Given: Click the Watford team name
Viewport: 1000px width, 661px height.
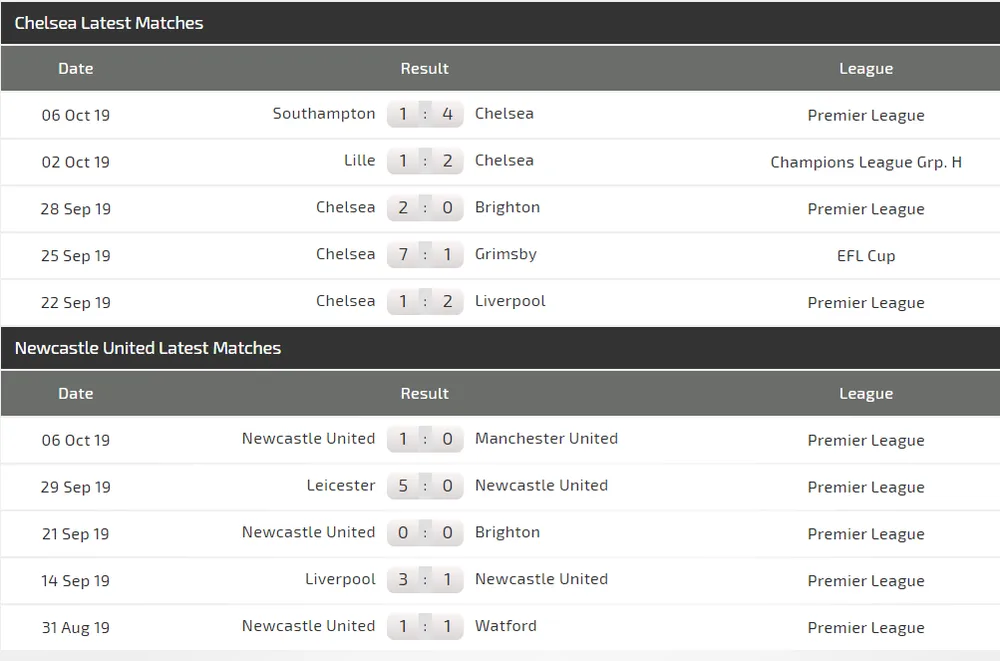Looking at the screenshot, I should point(506,626).
